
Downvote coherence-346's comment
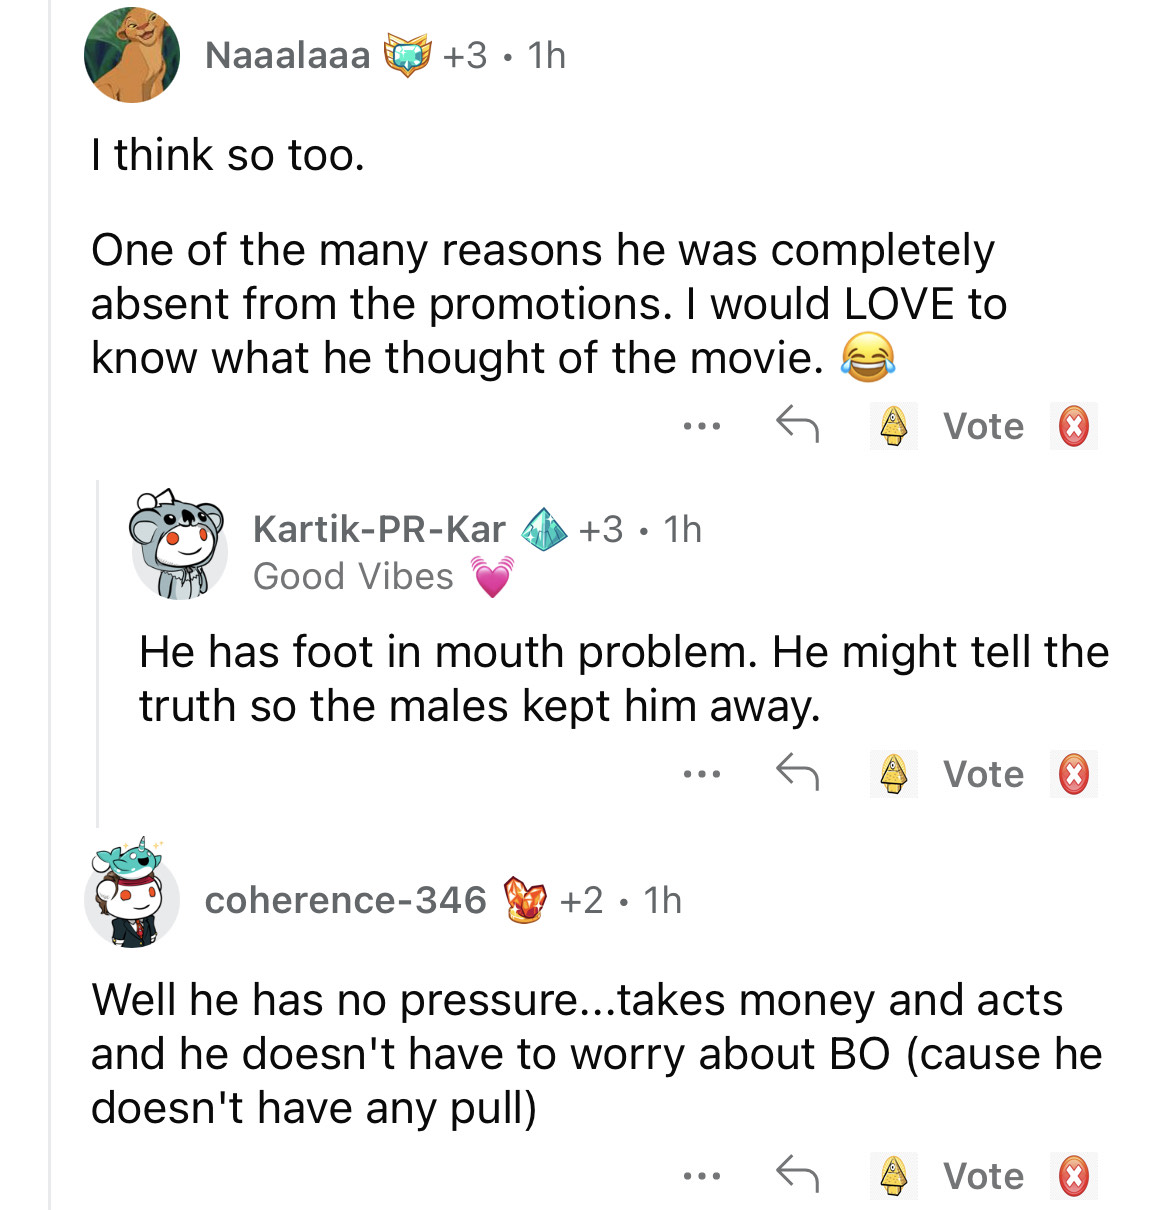[x=1073, y=1176]
